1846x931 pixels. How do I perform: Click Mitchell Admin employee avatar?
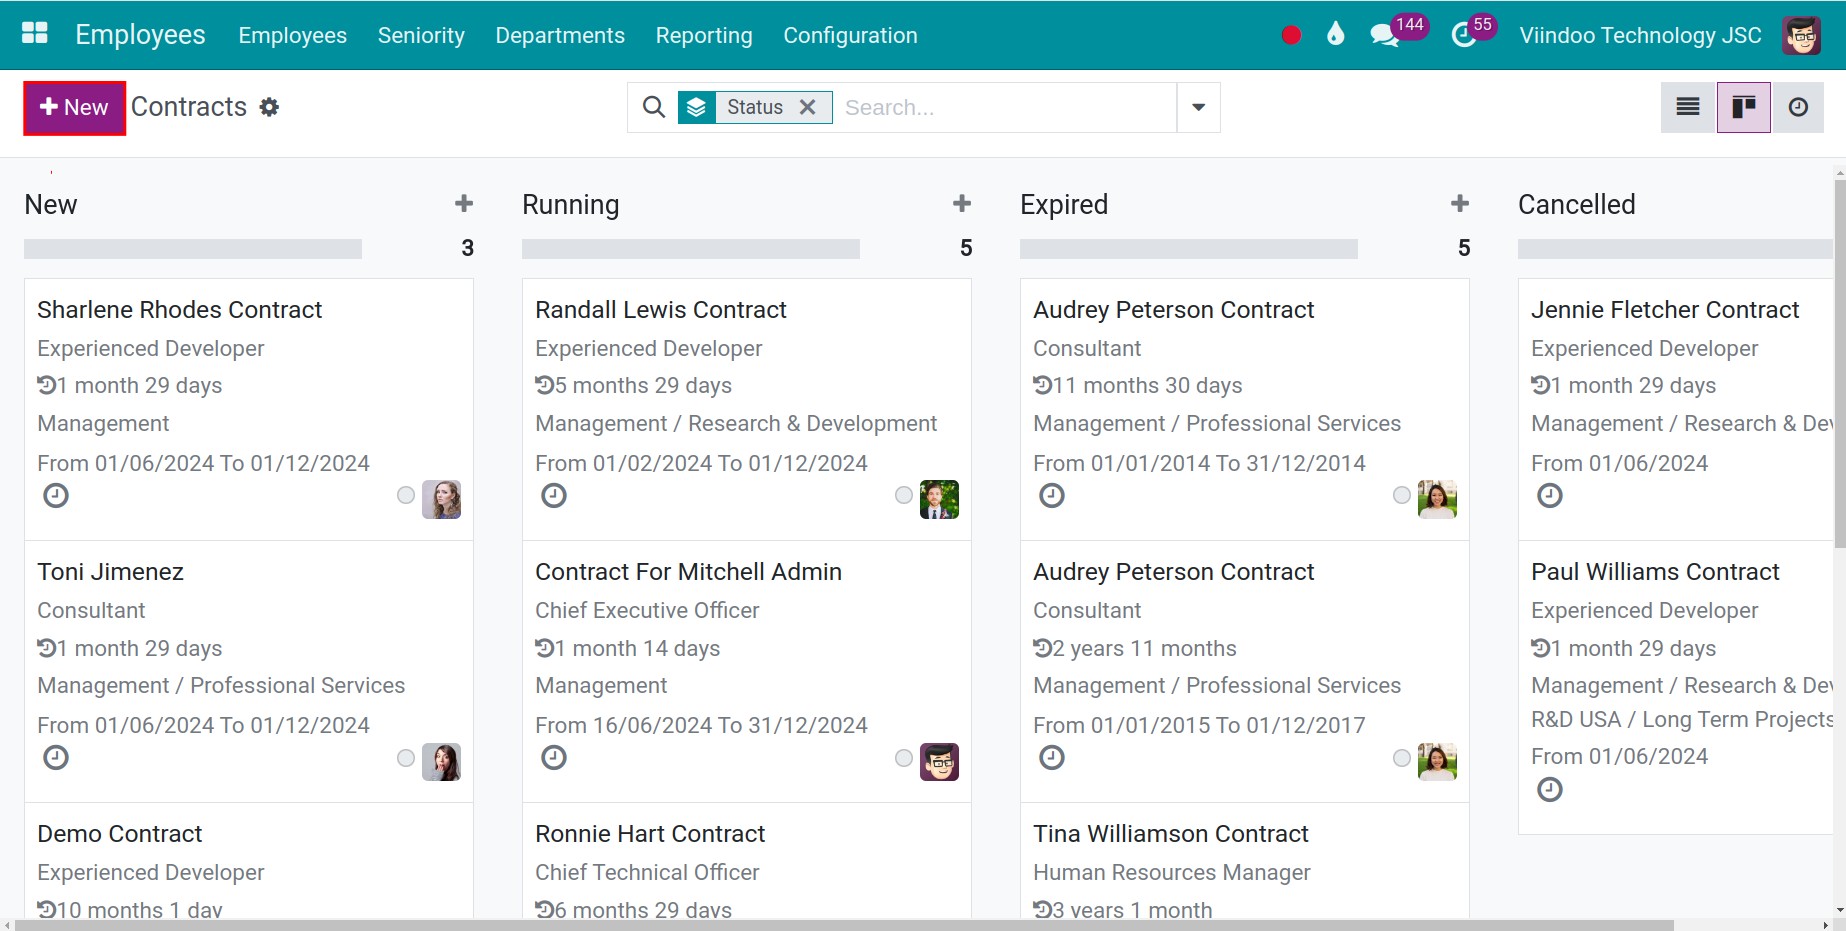pyautogui.click(x=939, y=762)
